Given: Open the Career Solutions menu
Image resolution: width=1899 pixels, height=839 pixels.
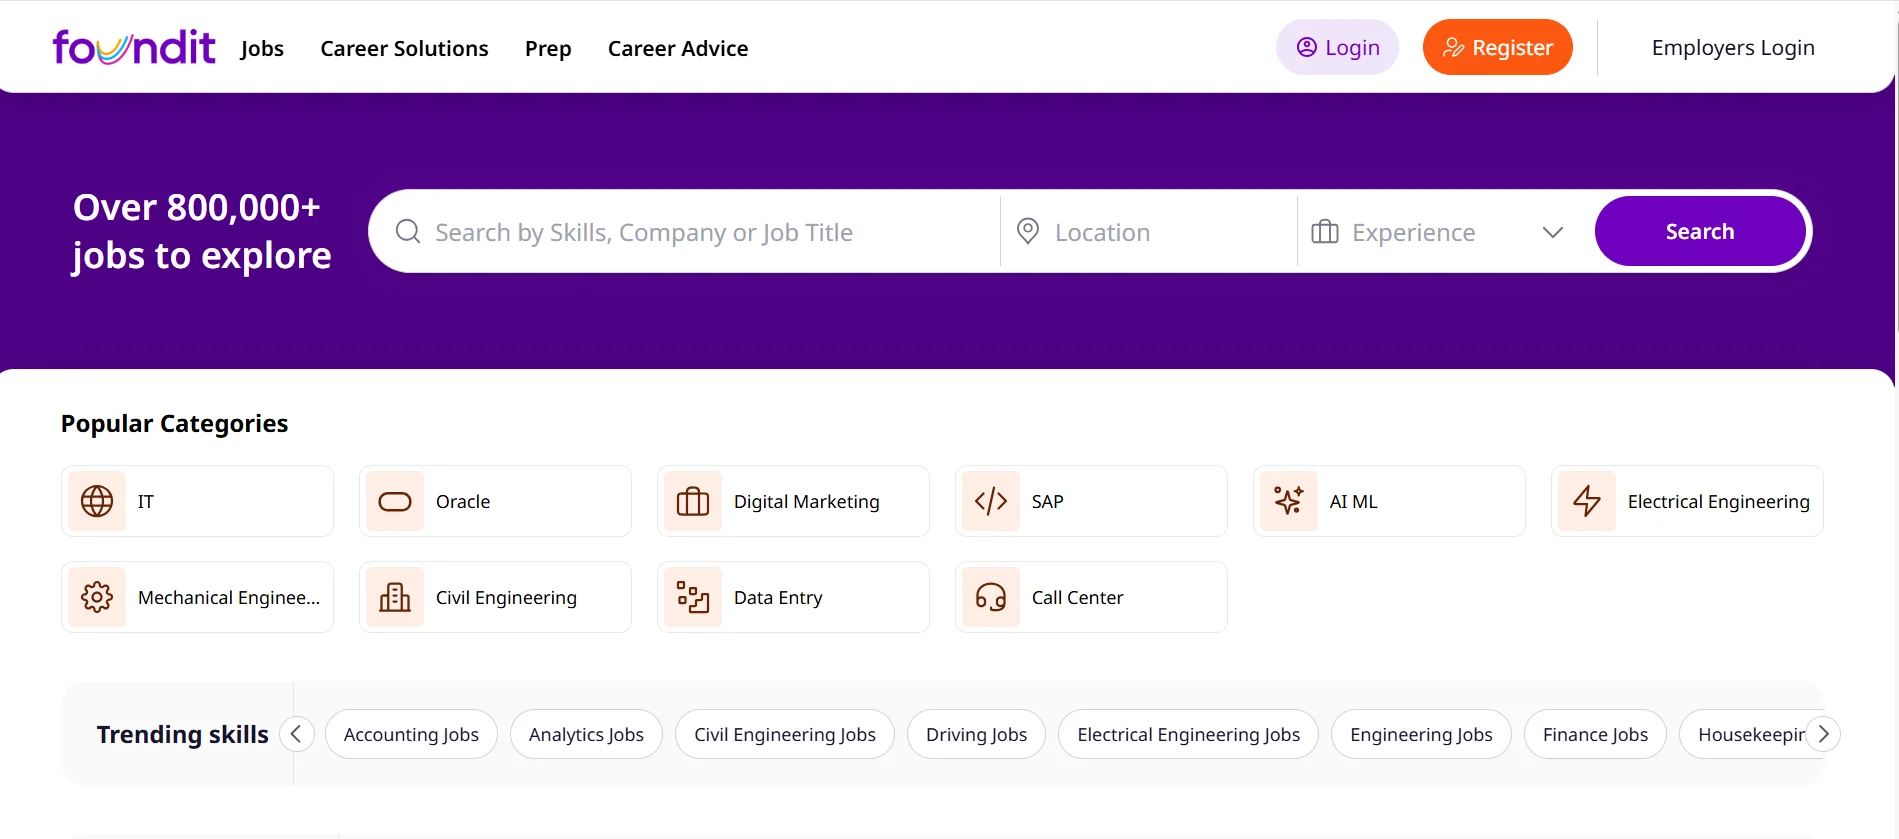Looking at the screenshot, I should pos(404,48).
